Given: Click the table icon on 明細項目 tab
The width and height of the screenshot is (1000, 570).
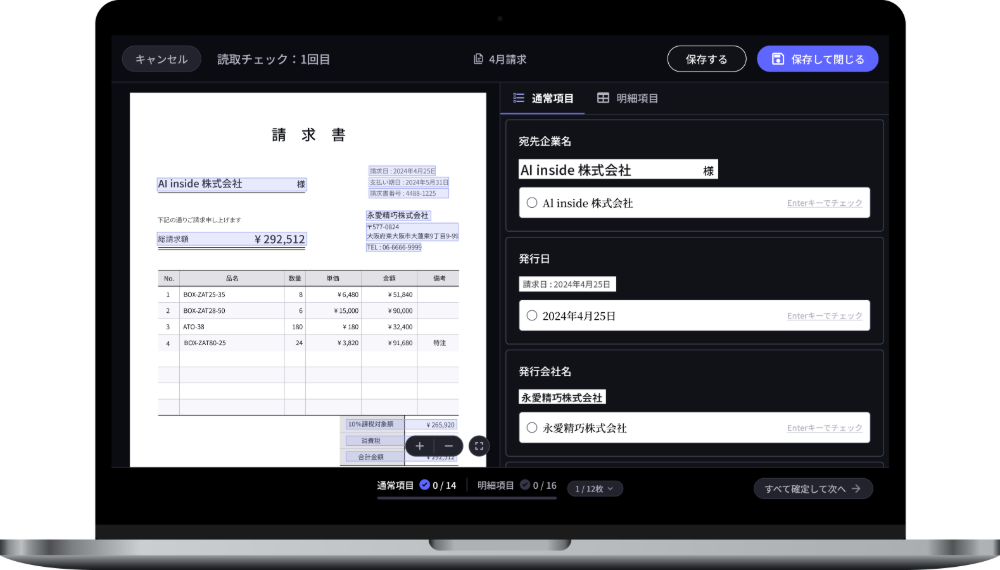Looking at the screenshot, I should [x=603, y=98].
